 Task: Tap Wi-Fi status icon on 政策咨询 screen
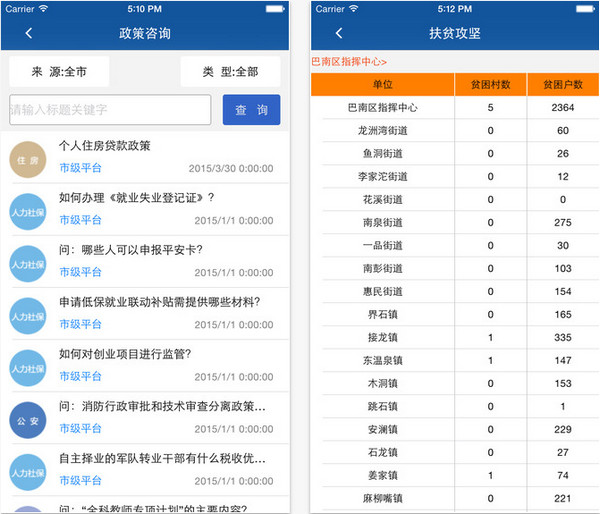click(44, 8)
